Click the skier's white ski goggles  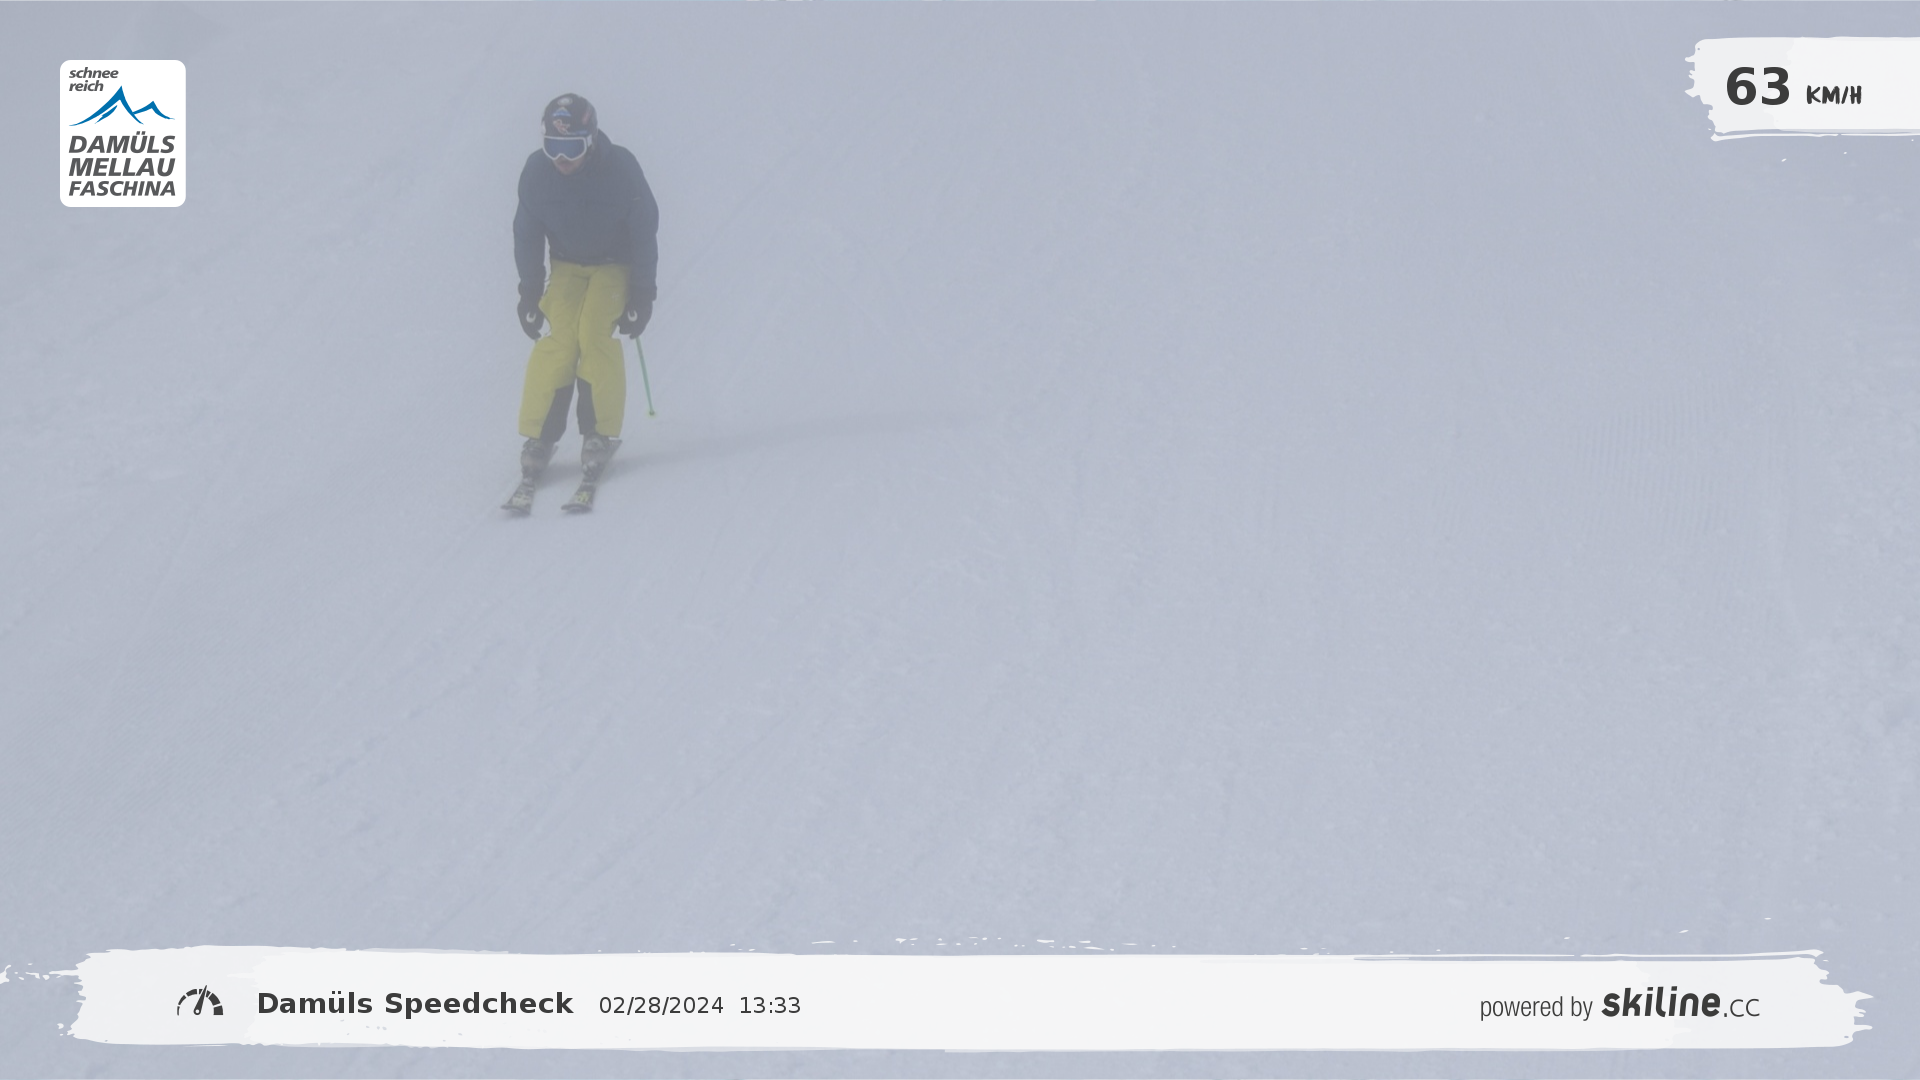[x=565, y=147]
